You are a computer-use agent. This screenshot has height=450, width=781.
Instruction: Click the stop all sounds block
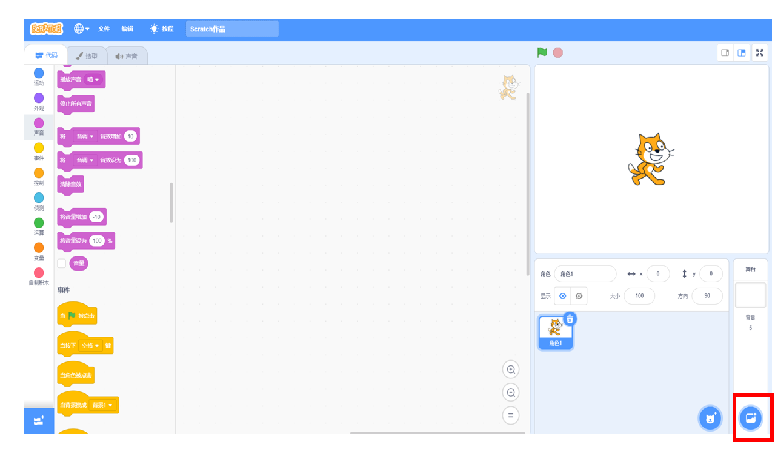coord(76,104)
